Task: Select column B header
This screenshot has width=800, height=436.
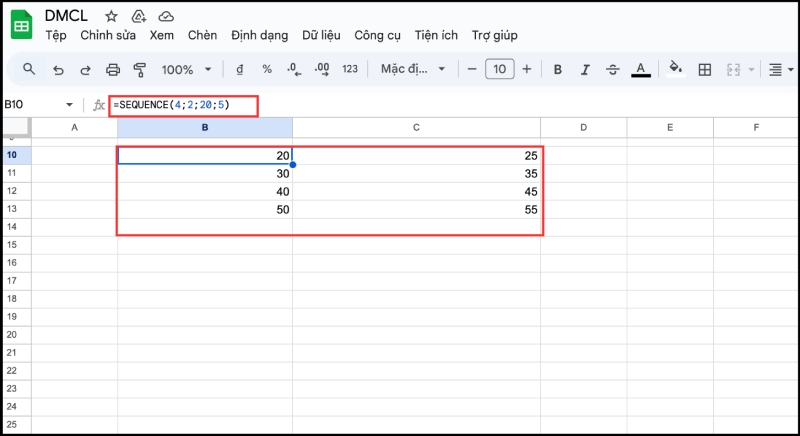Action: coord(205,127)
